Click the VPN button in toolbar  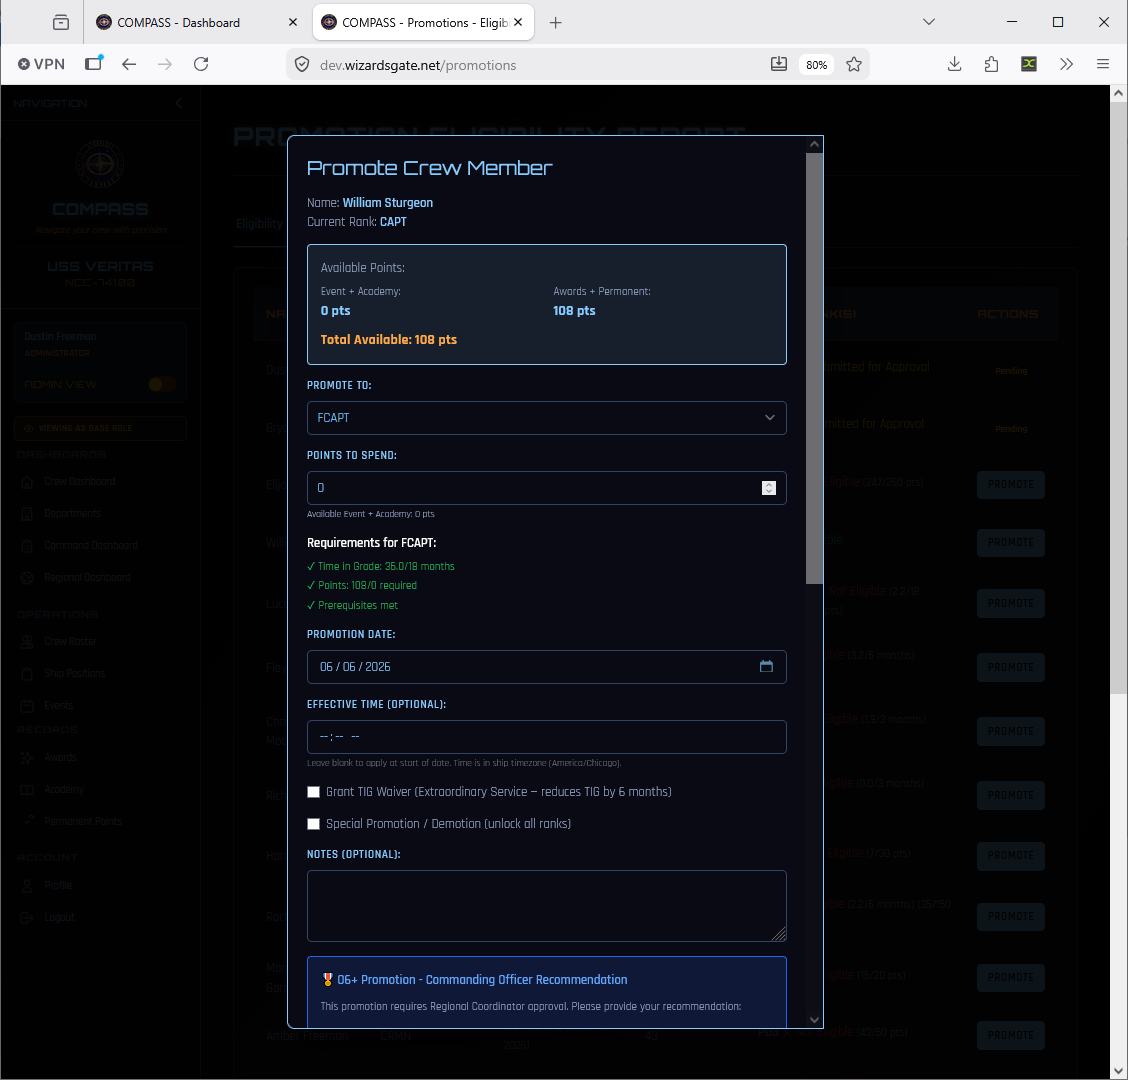pos(42,64)
